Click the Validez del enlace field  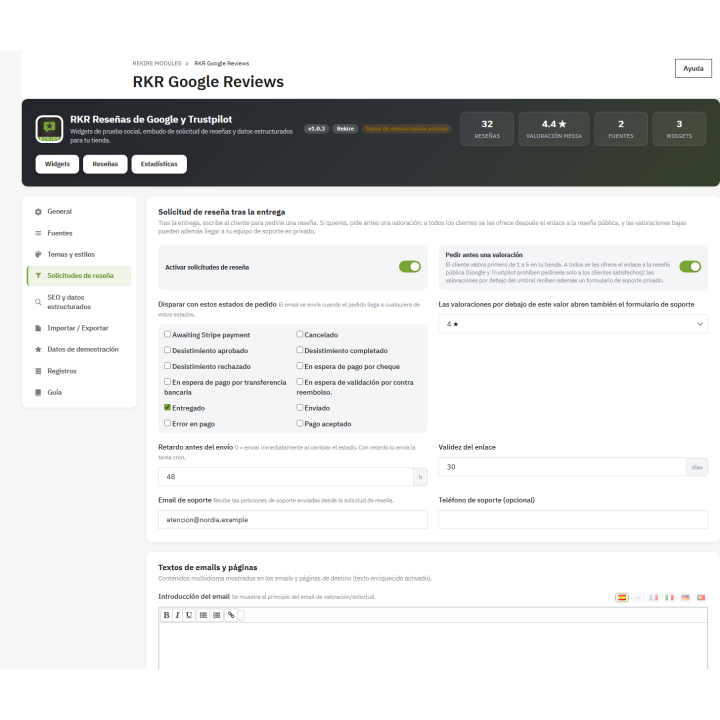(x=562, y=467)
